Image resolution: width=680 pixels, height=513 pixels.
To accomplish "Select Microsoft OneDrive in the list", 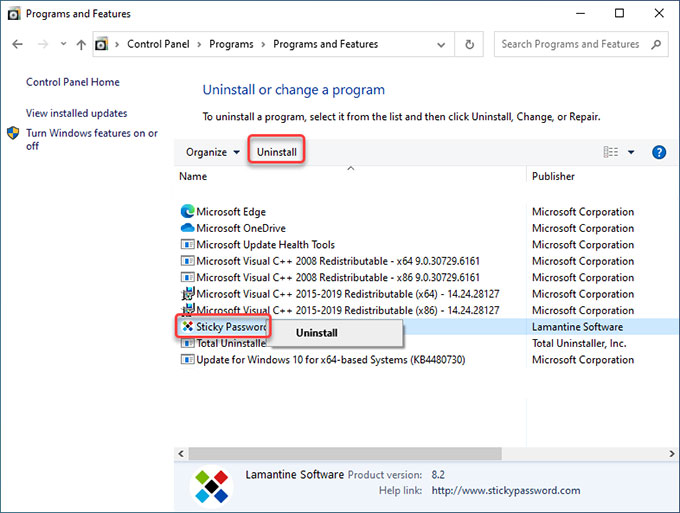I will click(241, 228).
